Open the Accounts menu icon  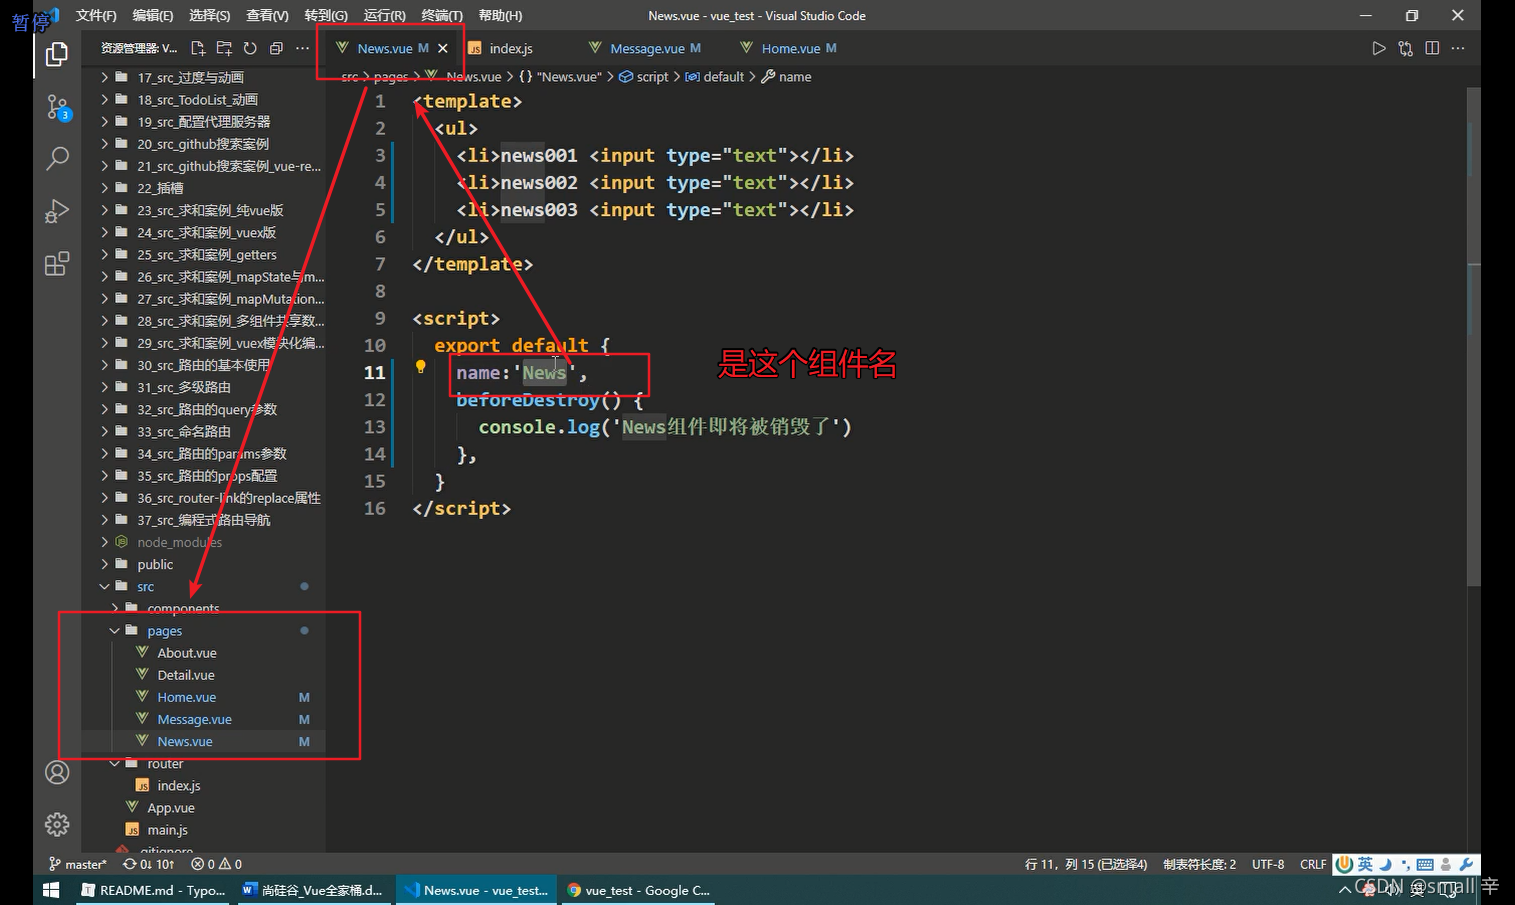57,772
